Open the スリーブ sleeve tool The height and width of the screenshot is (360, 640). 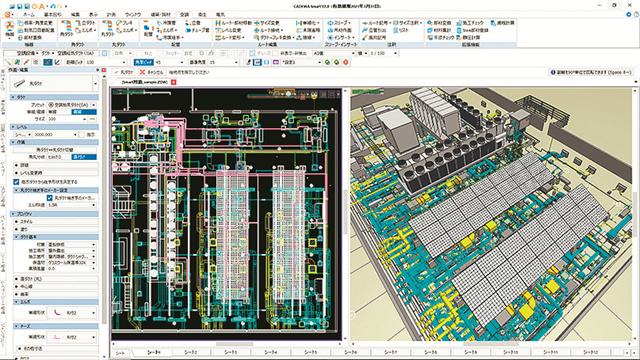coord(339,23)
